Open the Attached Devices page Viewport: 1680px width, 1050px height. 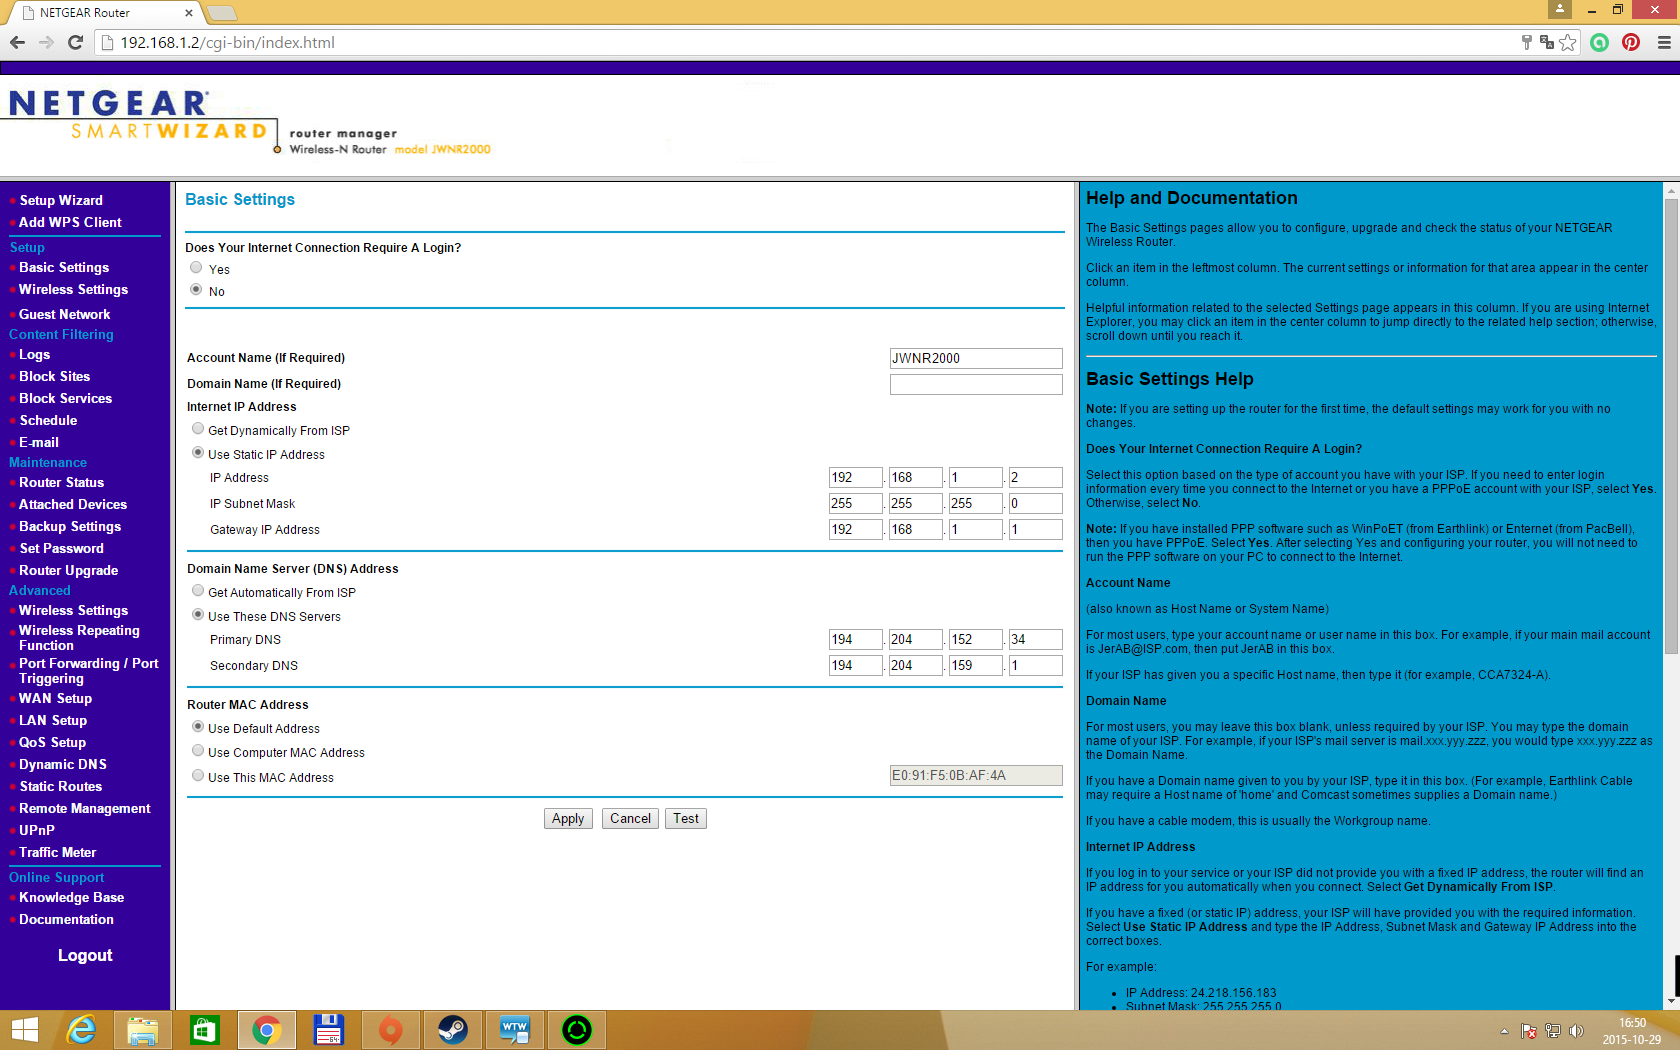tap(72, 504)
